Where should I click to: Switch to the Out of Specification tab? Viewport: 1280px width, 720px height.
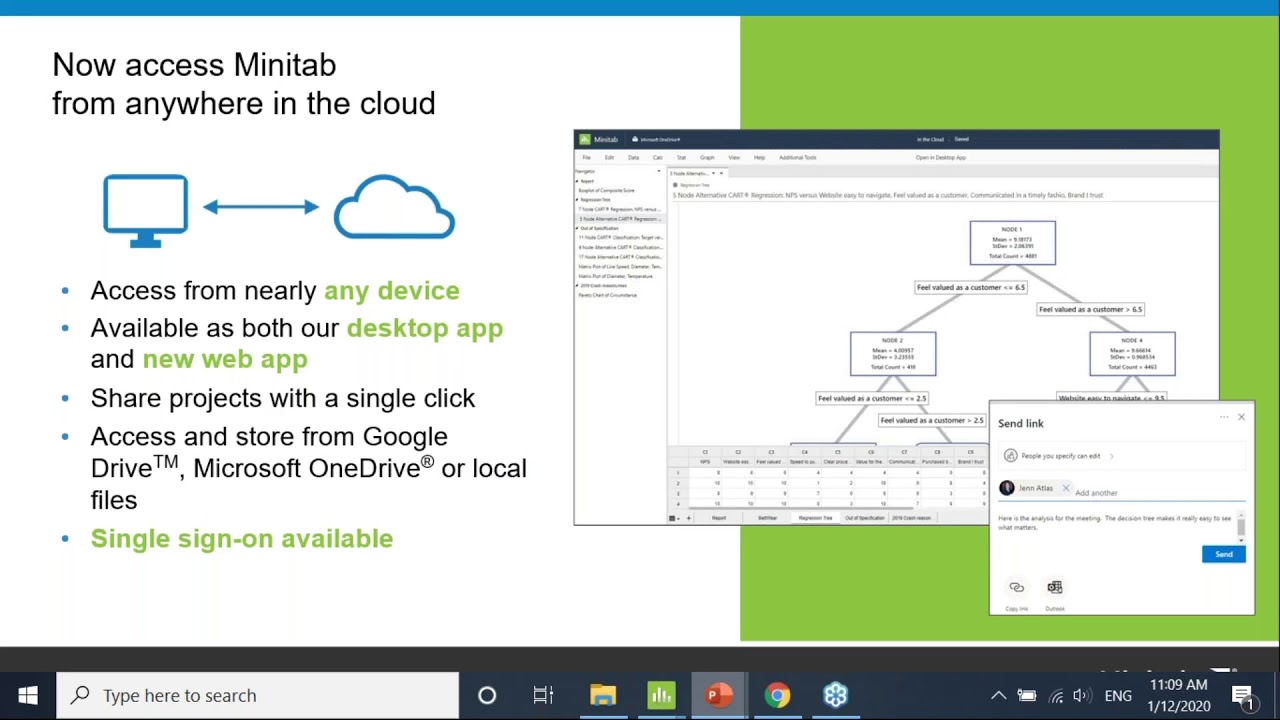pos(864,518)
